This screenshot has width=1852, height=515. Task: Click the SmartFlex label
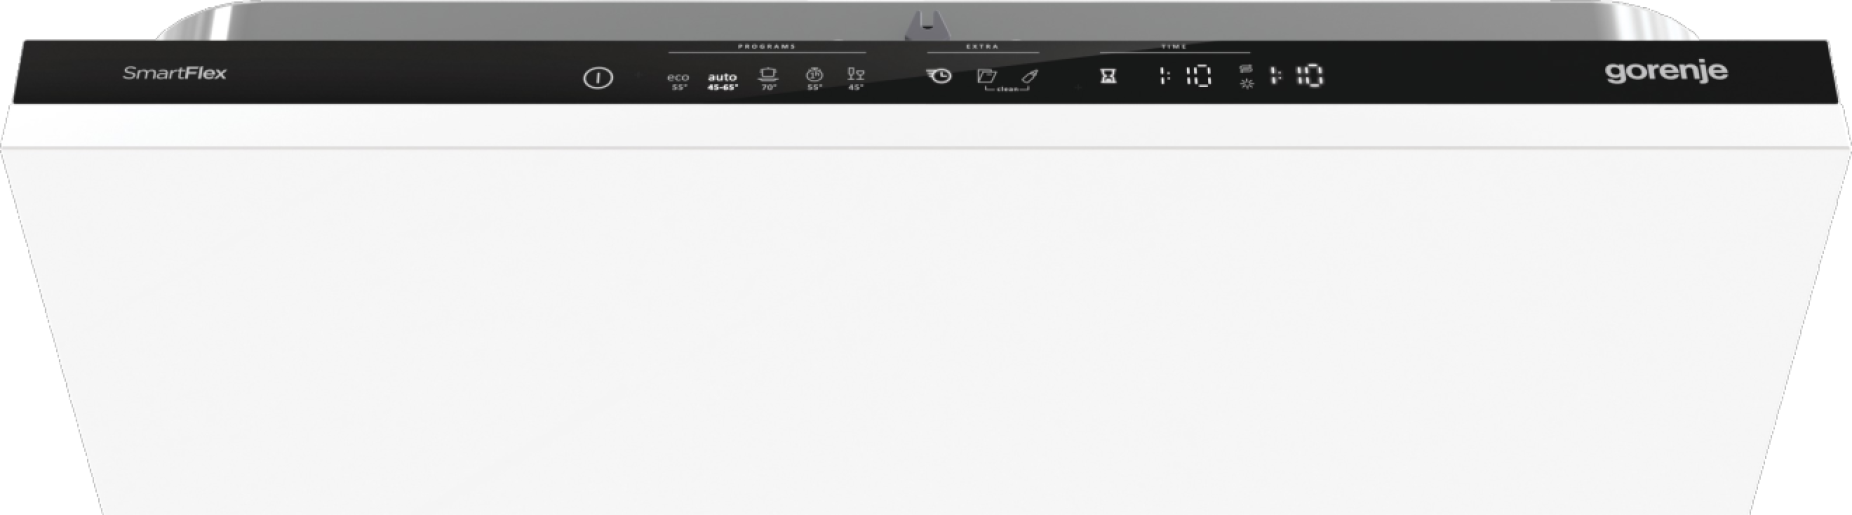pyautogui.click(x=175, y=73)
